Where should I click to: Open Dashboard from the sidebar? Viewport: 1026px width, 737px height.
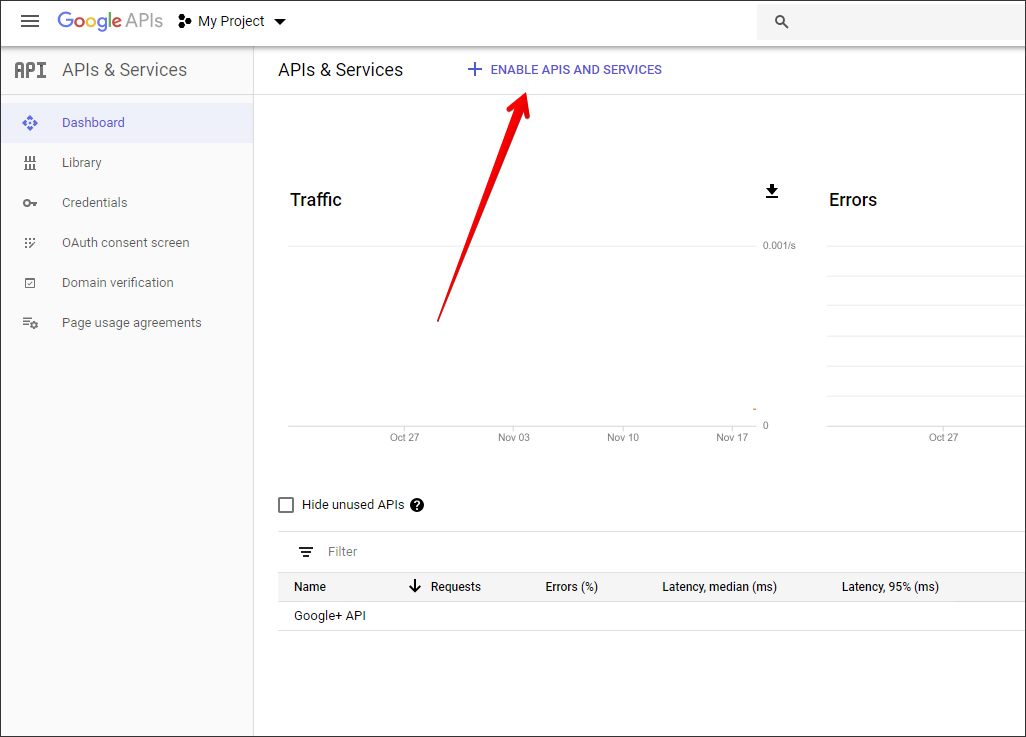[x=127, y=123]
